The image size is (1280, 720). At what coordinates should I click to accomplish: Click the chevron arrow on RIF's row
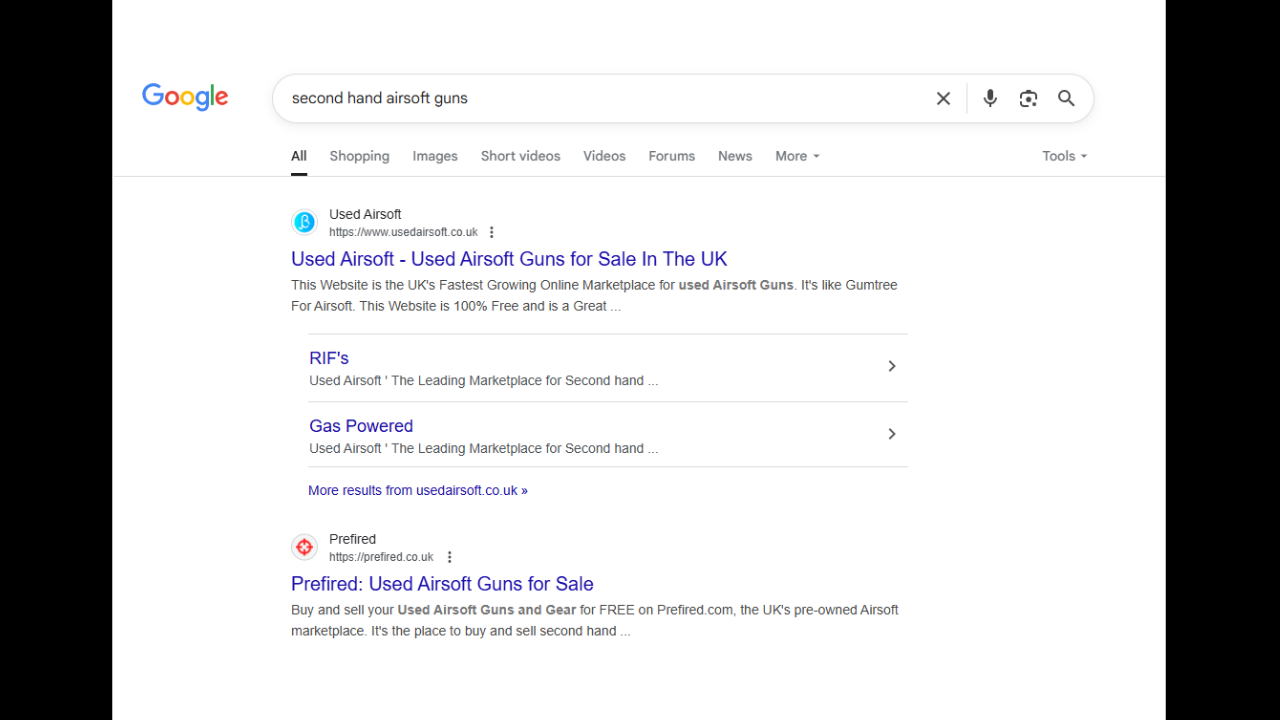(x=892, y=366)
